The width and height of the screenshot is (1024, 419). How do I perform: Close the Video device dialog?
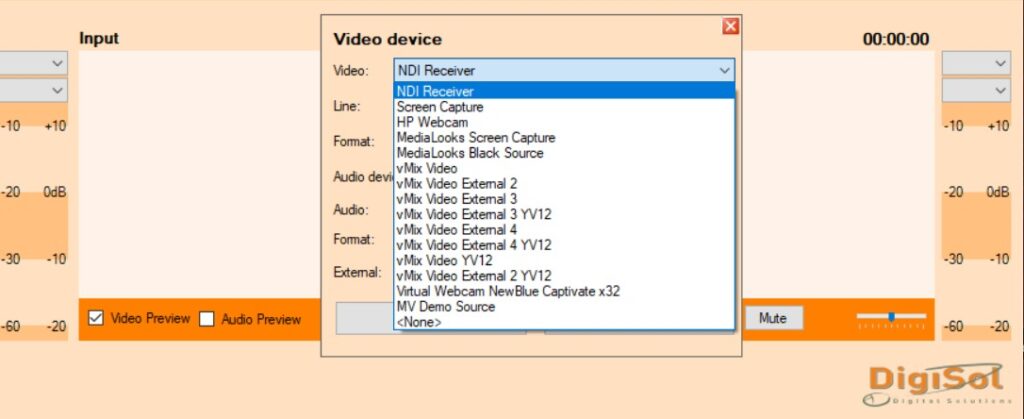(730, 27)
